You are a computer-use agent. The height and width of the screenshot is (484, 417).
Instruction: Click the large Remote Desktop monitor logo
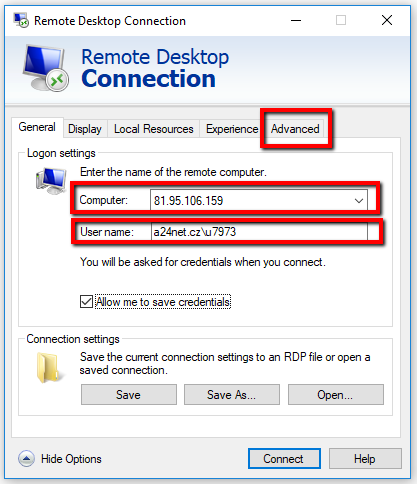click(x=46, y=68)
